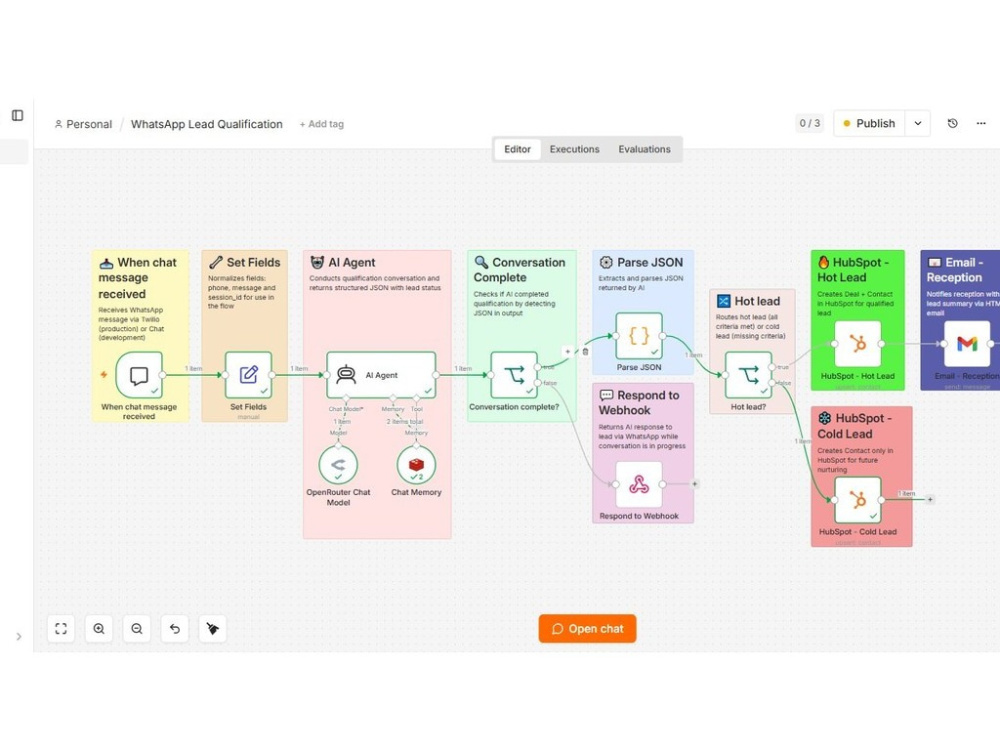Click the Tool connector under AI Agent
This screenshot has height=750, width=1000.
point(416,399)
